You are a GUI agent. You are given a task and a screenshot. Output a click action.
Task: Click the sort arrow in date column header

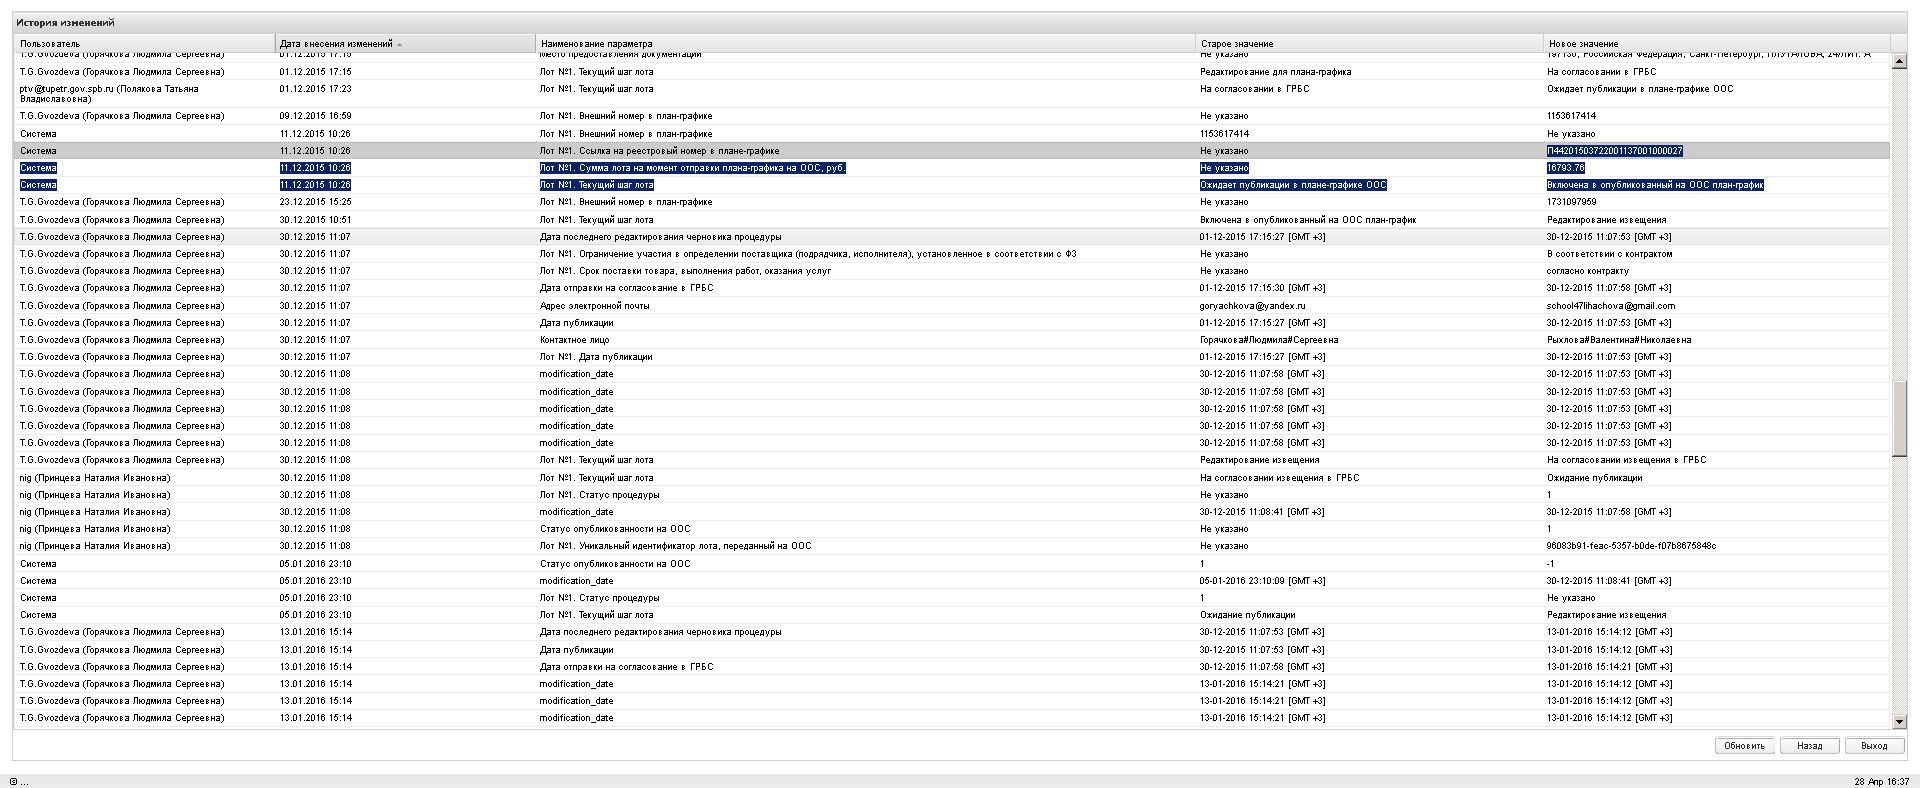click(x=400, y=44)
